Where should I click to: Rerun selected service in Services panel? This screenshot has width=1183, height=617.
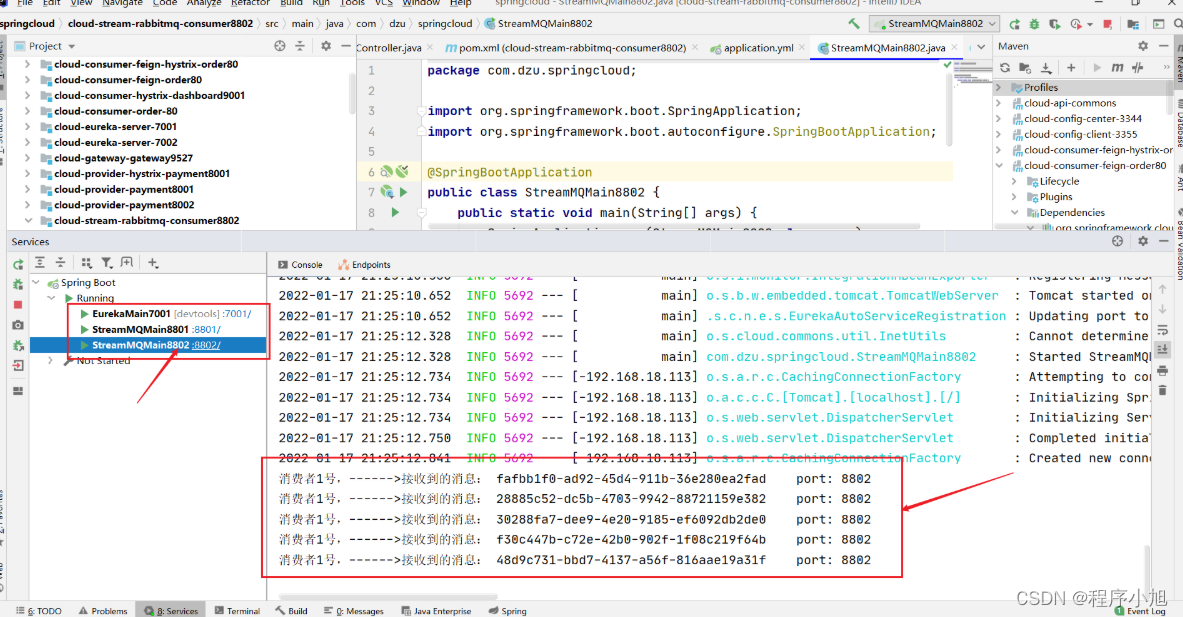[18, 265]
